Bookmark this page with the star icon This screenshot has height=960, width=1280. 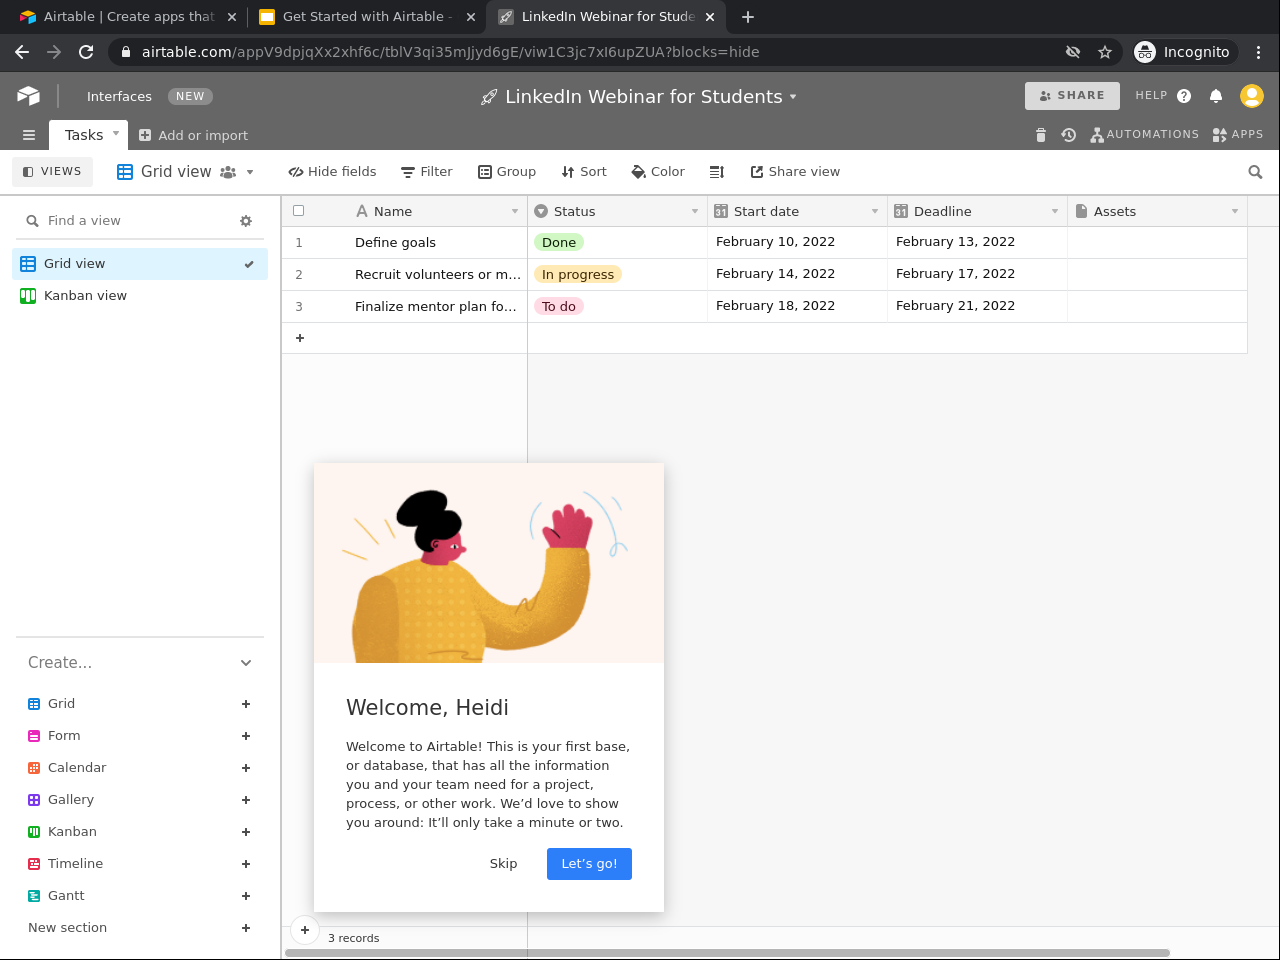point(1105,52)
